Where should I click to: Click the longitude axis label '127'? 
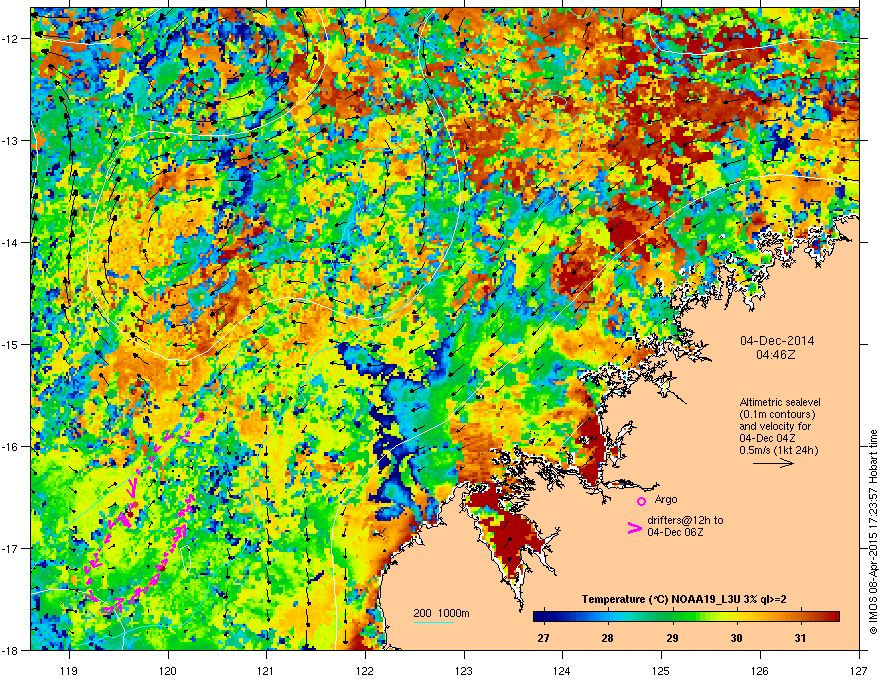point(859,670)
